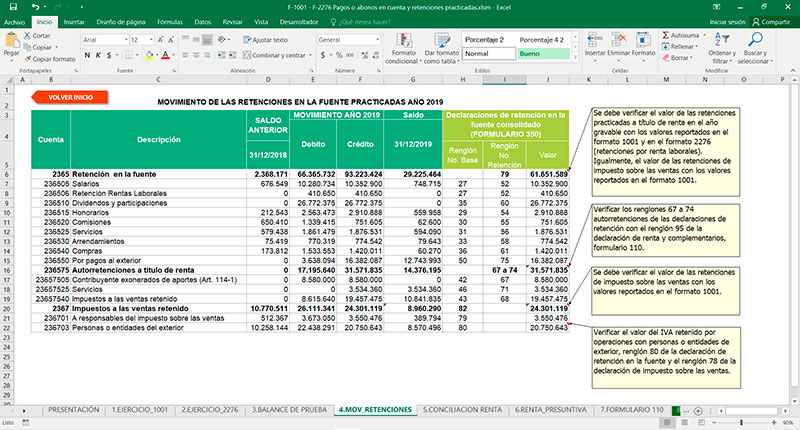Open the 3.BALANCE DE PRUEBA sheet tab
The height and width of the screenshot is (430, 800).
coord(289,410)
